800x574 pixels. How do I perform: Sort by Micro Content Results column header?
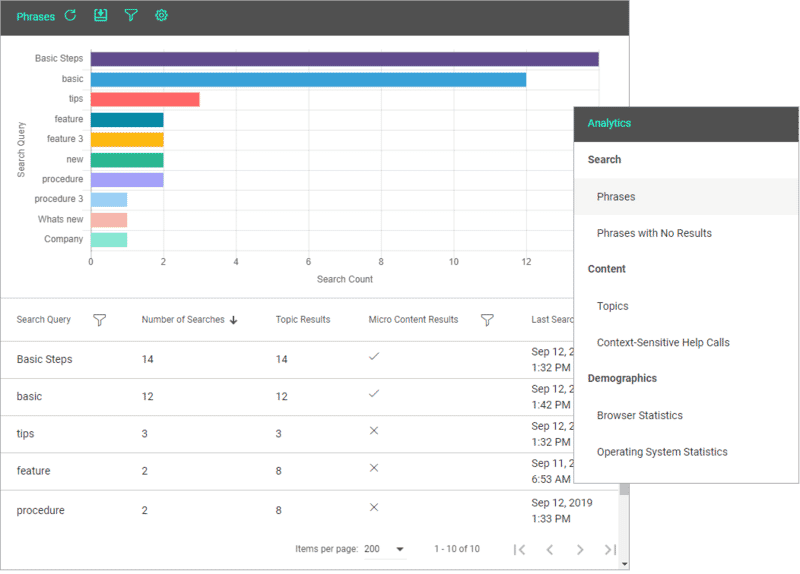pos(413,319)
